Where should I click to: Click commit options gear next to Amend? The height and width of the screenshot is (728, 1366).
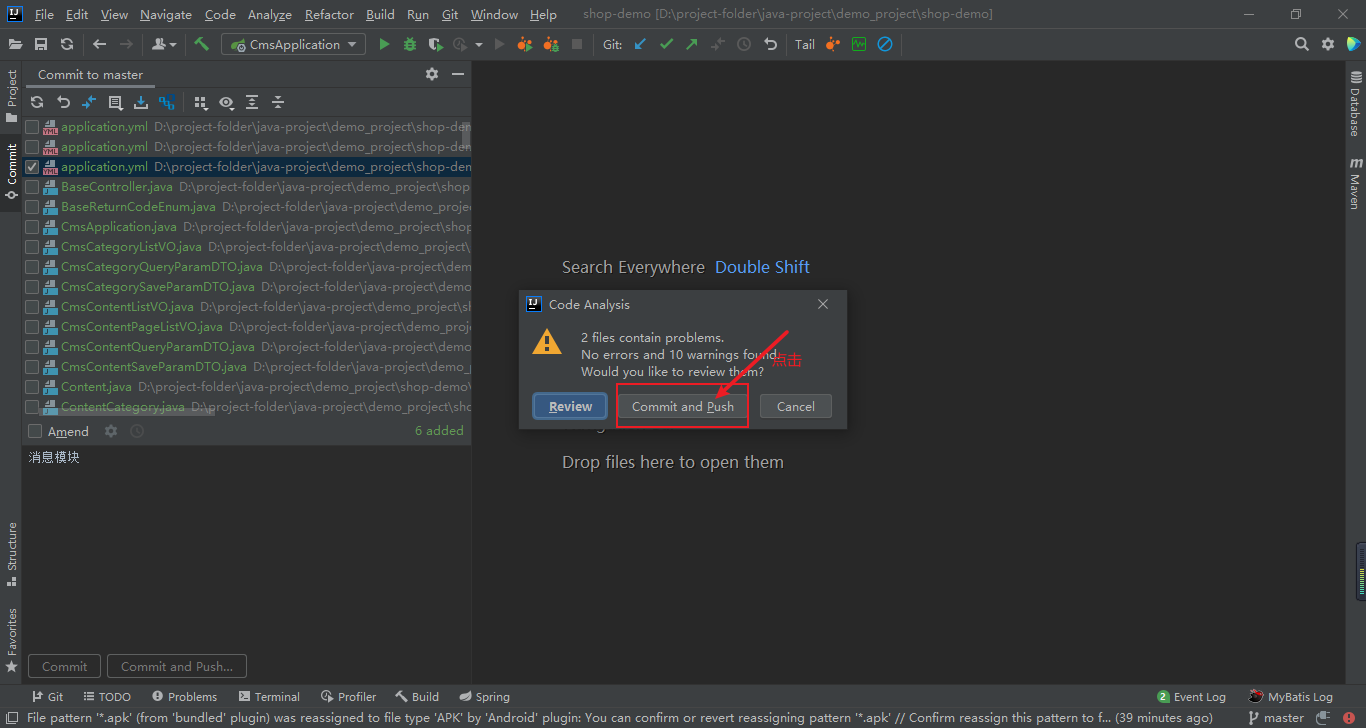pos(111,431)
